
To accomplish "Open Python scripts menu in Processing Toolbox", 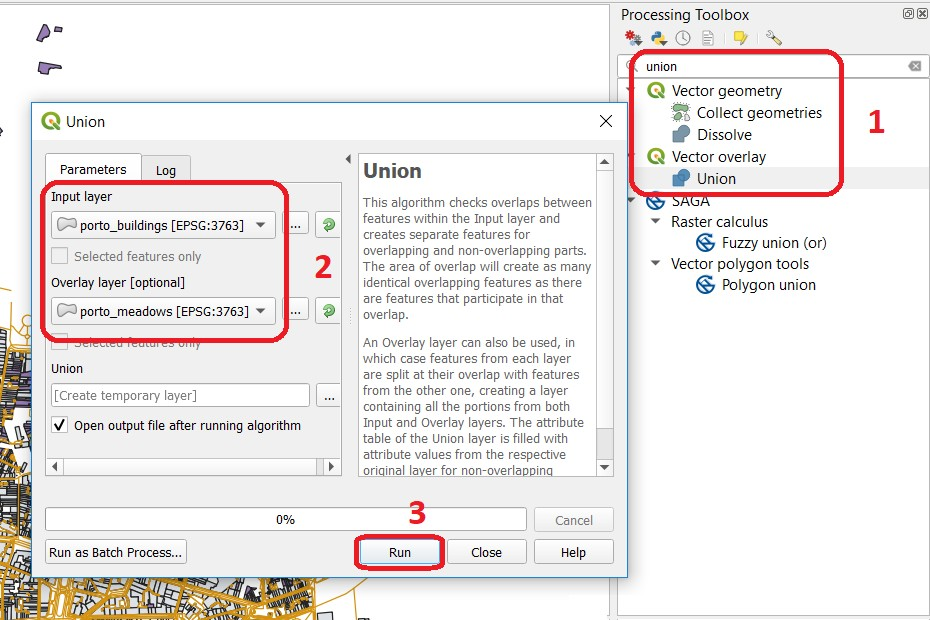I will coord(658,39).
